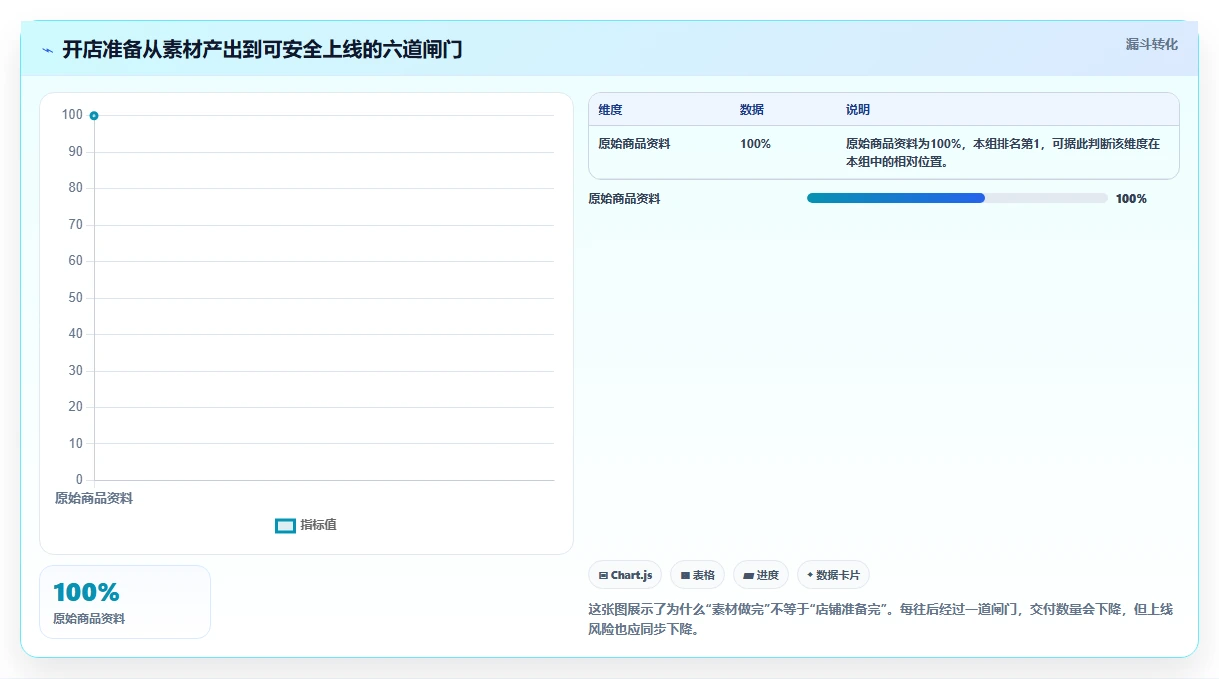Click the data point at 100 on chart
1219x679 pixels.
click(94, 116)
